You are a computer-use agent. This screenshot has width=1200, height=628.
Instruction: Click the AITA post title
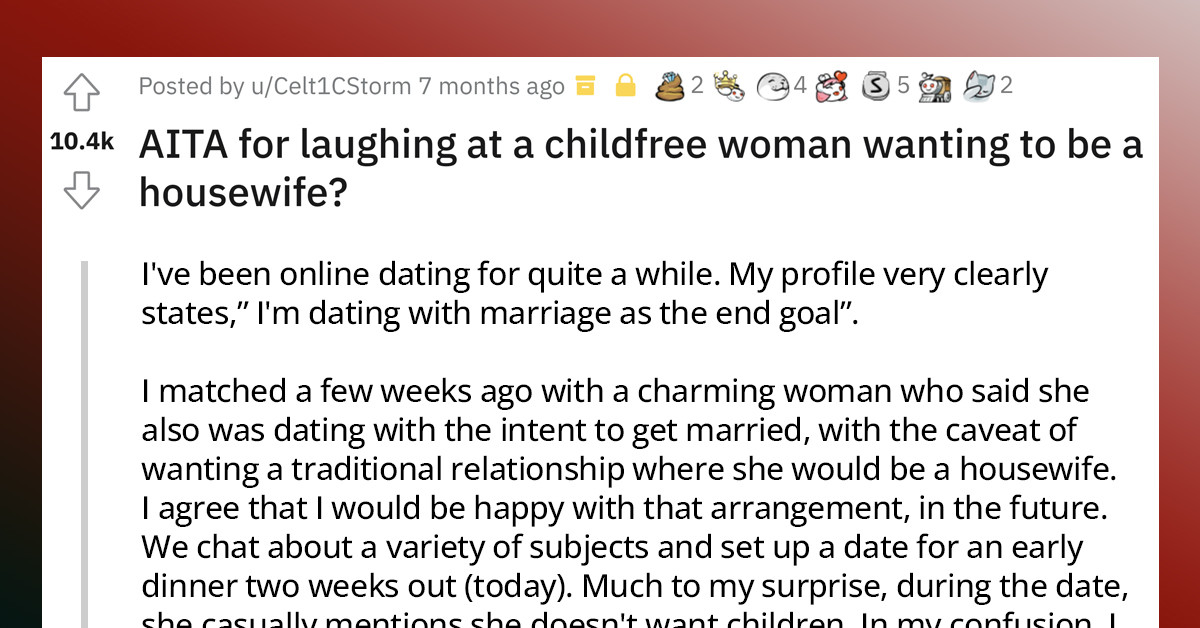click(x=640, y=165)
